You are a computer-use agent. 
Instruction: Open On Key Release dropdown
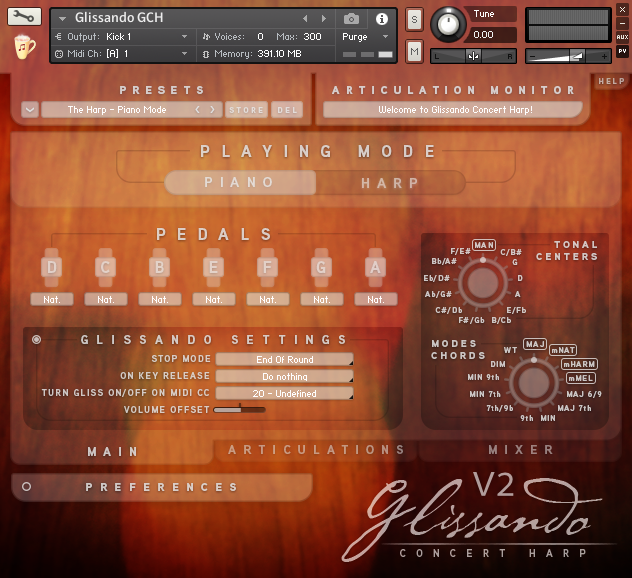(x=285, y=376)
